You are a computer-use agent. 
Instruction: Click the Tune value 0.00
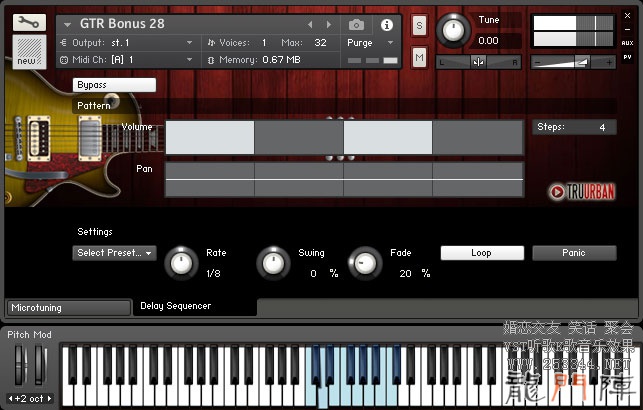pyautogui.click(x=488, y=41)
